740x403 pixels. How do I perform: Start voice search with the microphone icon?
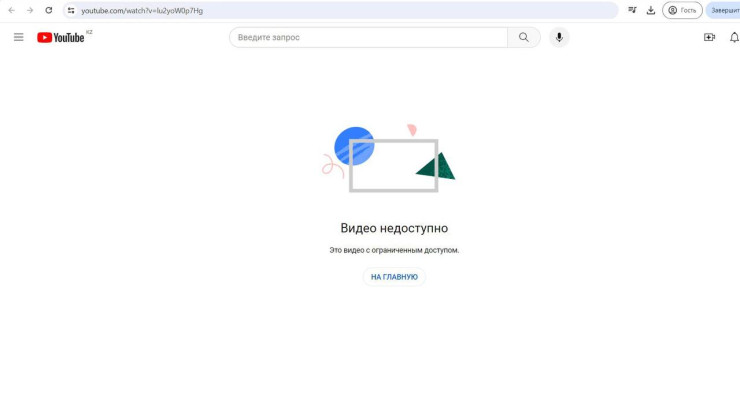559,37
